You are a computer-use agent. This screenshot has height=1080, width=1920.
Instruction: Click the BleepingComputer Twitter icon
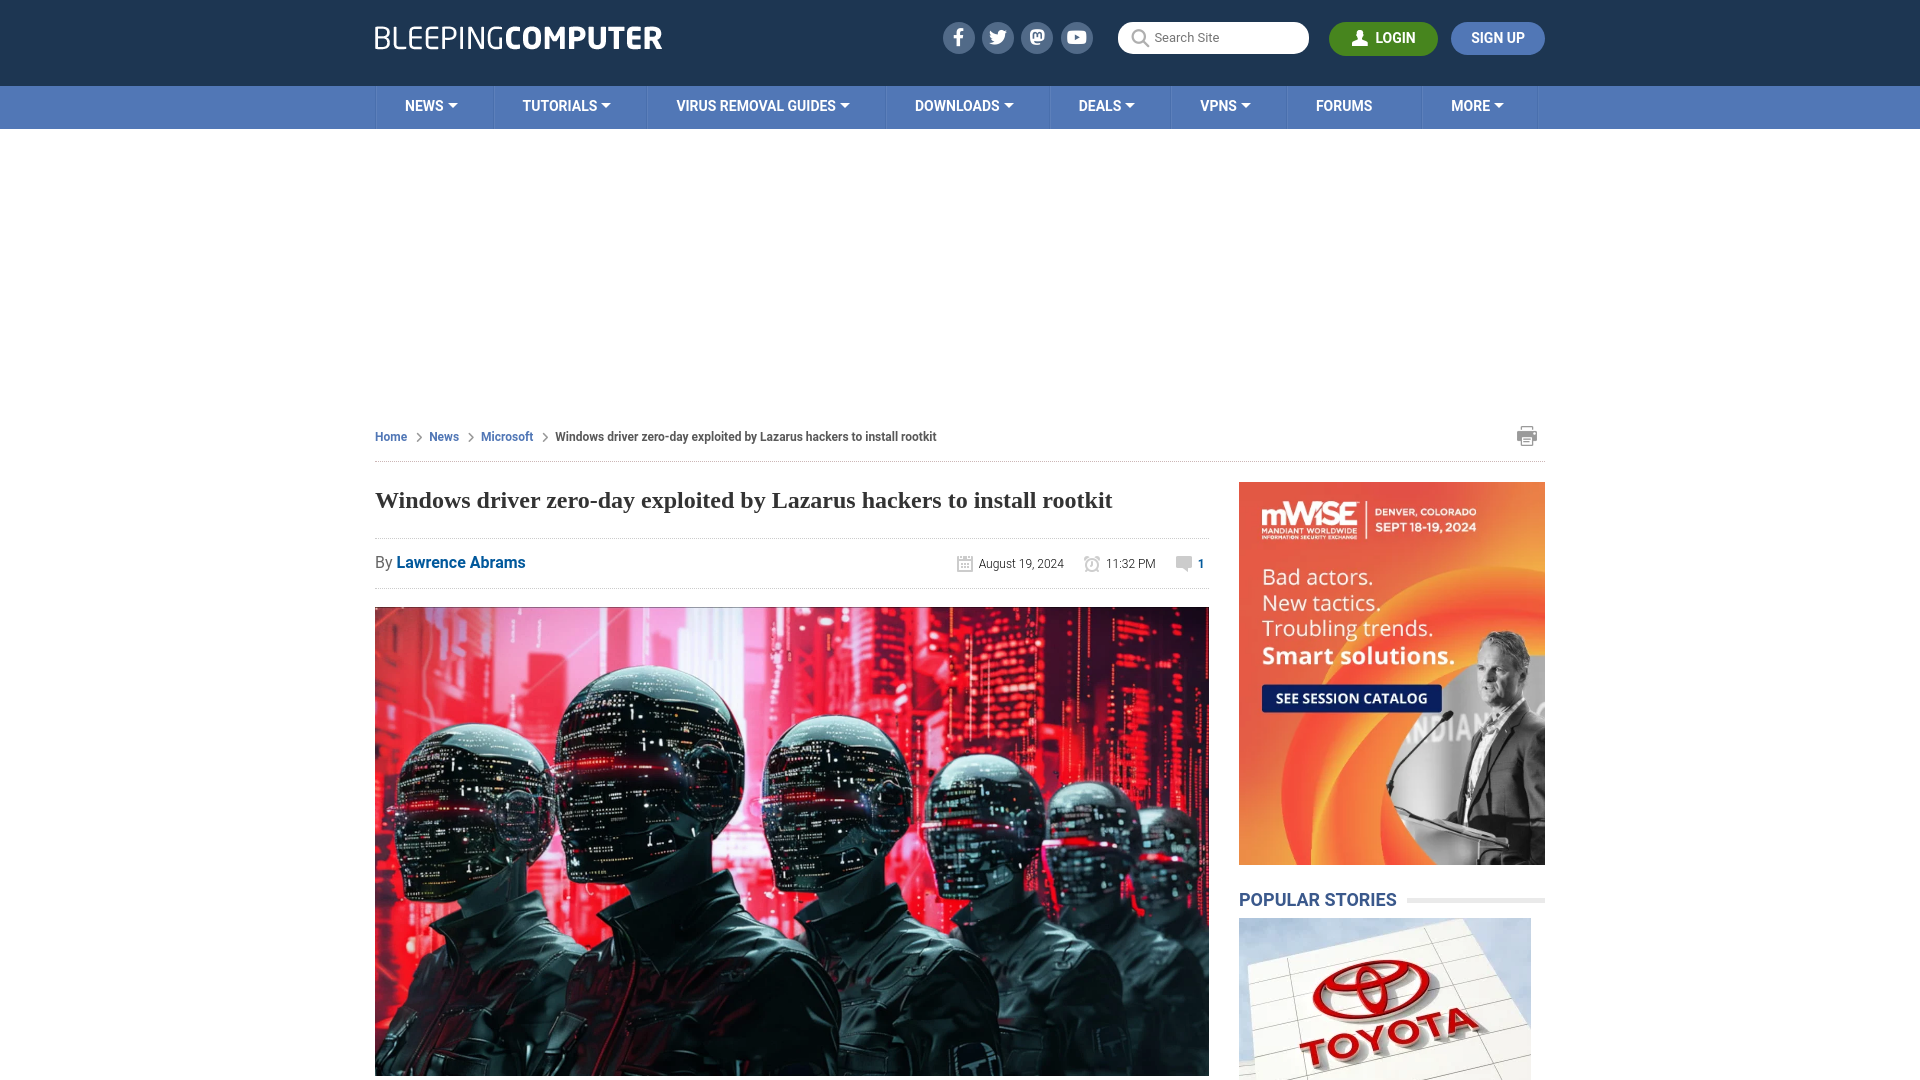click(998, 37)
